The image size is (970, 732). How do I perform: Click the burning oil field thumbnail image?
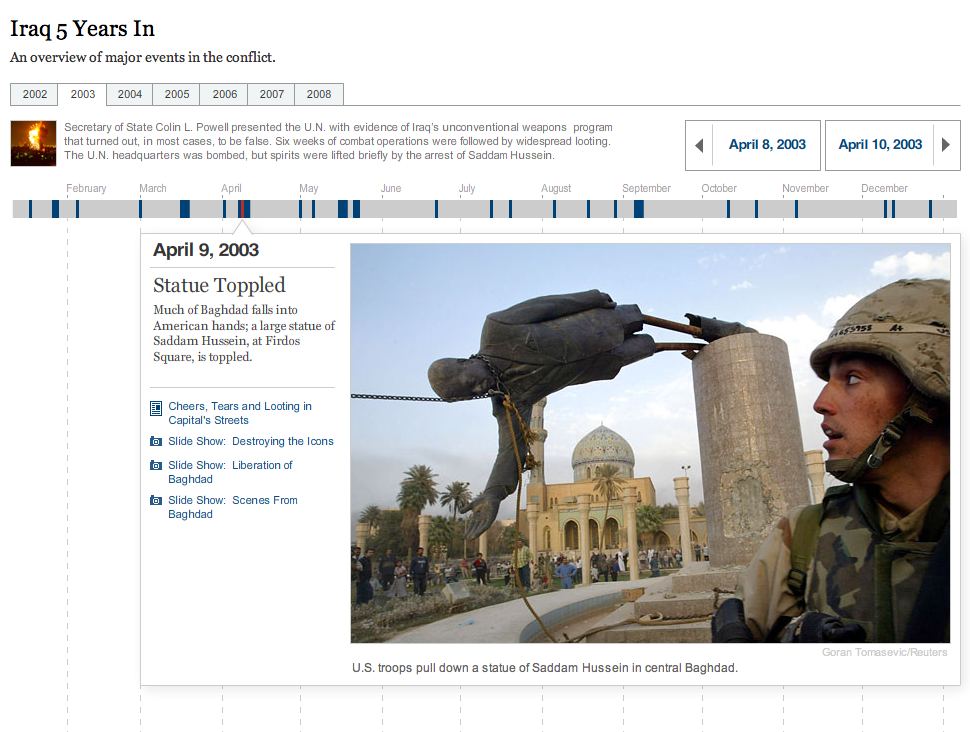coord(33,141)
